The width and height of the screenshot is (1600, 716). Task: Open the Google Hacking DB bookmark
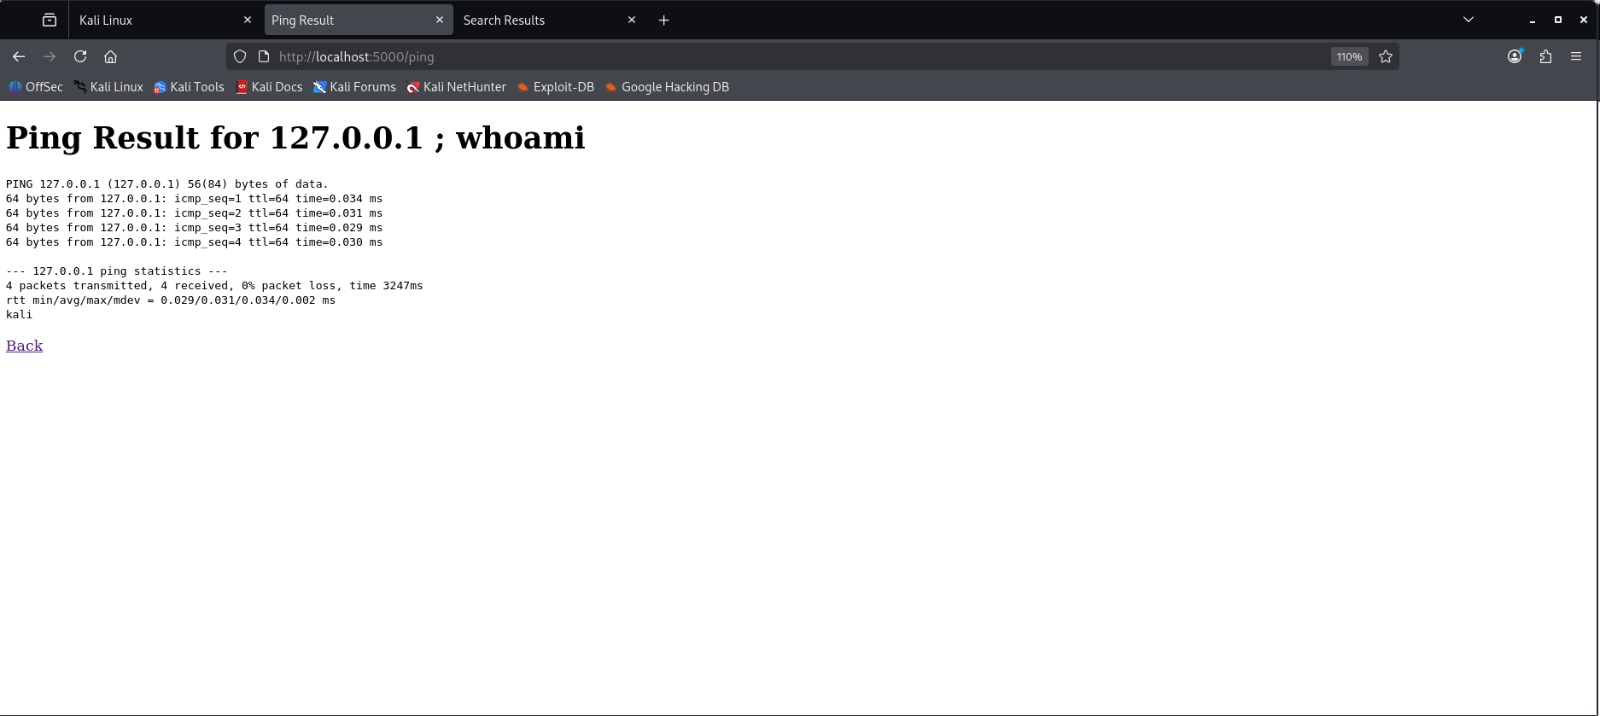point(667,87)
